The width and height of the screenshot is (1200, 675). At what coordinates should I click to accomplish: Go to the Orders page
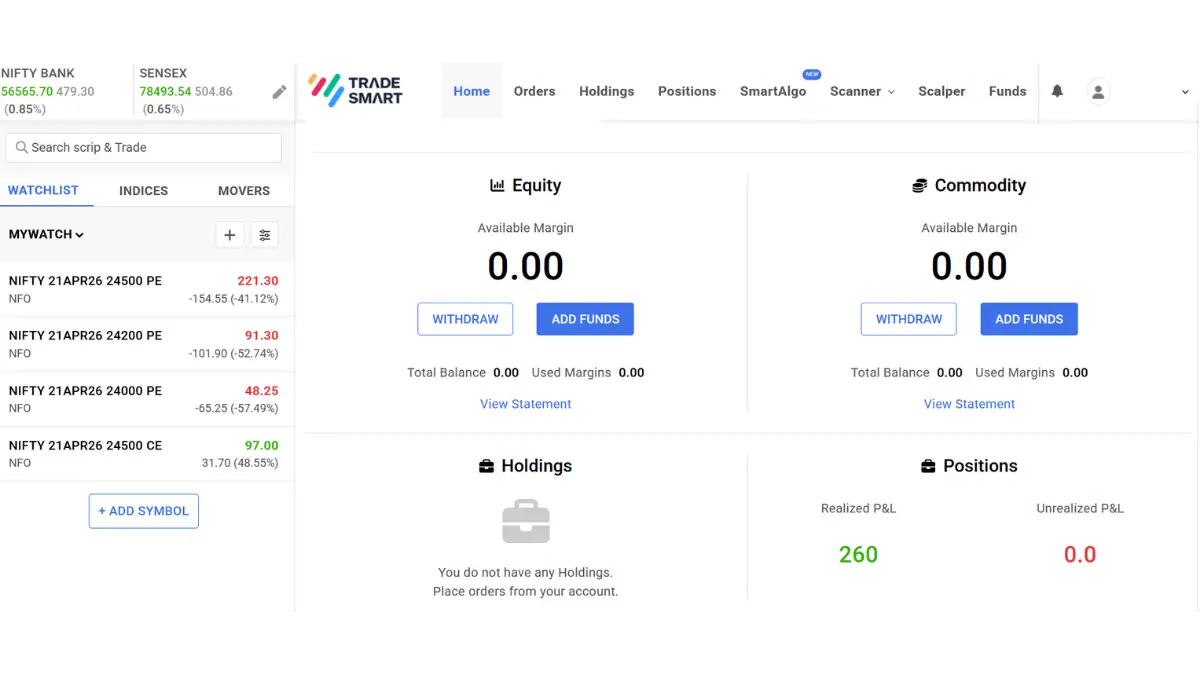tap(534, 91)
